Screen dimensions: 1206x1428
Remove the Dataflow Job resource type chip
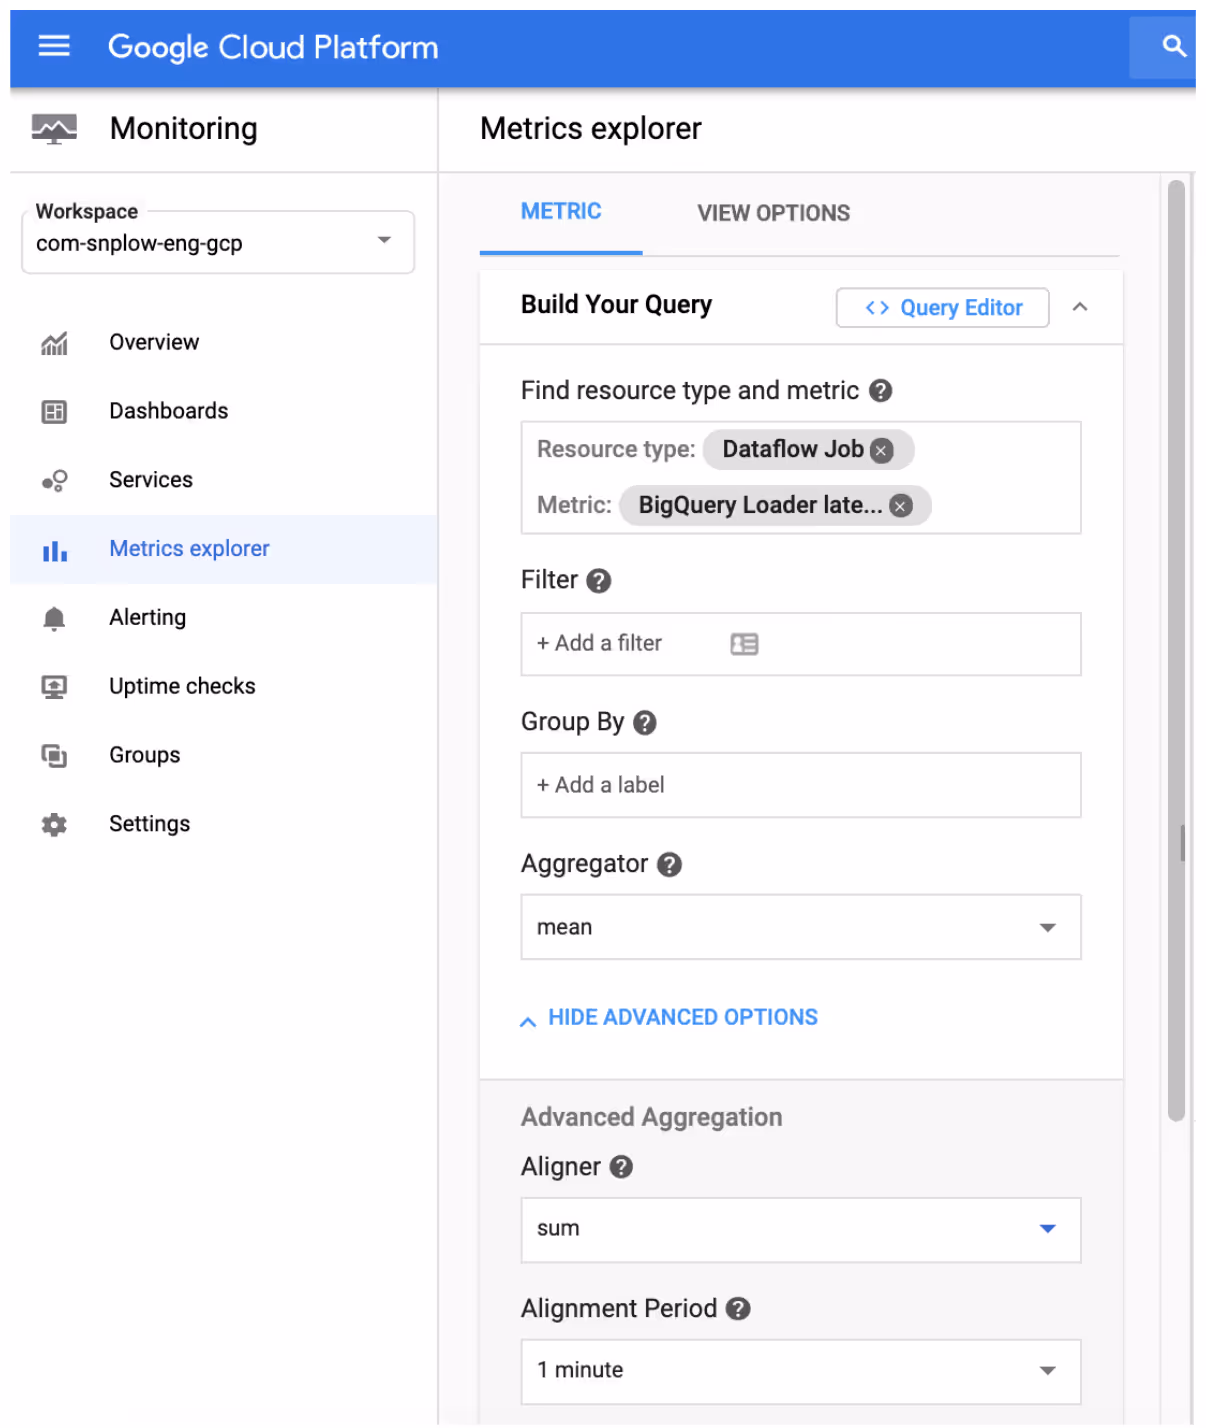pos(881,450)
